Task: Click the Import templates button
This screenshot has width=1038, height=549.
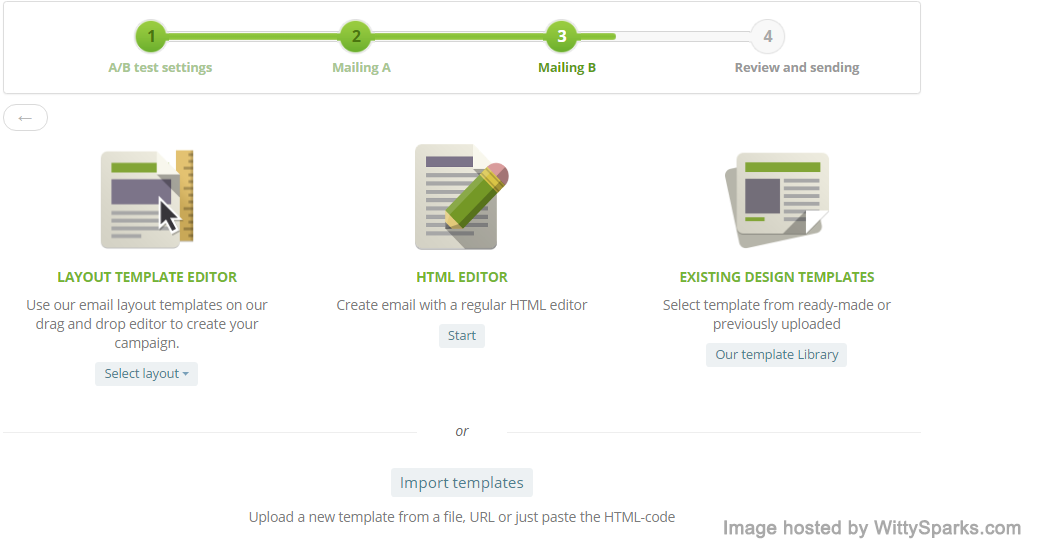Action: tap(461, 483)
